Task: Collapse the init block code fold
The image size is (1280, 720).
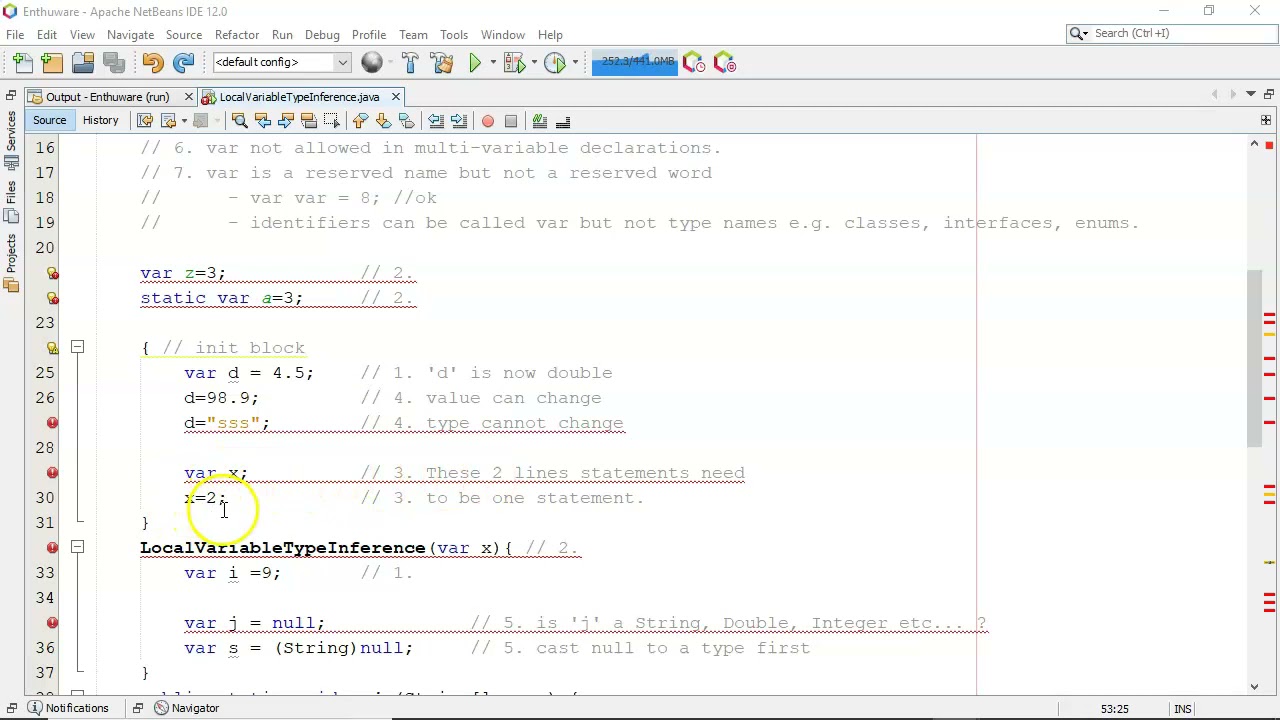Action: pos(77,347)
